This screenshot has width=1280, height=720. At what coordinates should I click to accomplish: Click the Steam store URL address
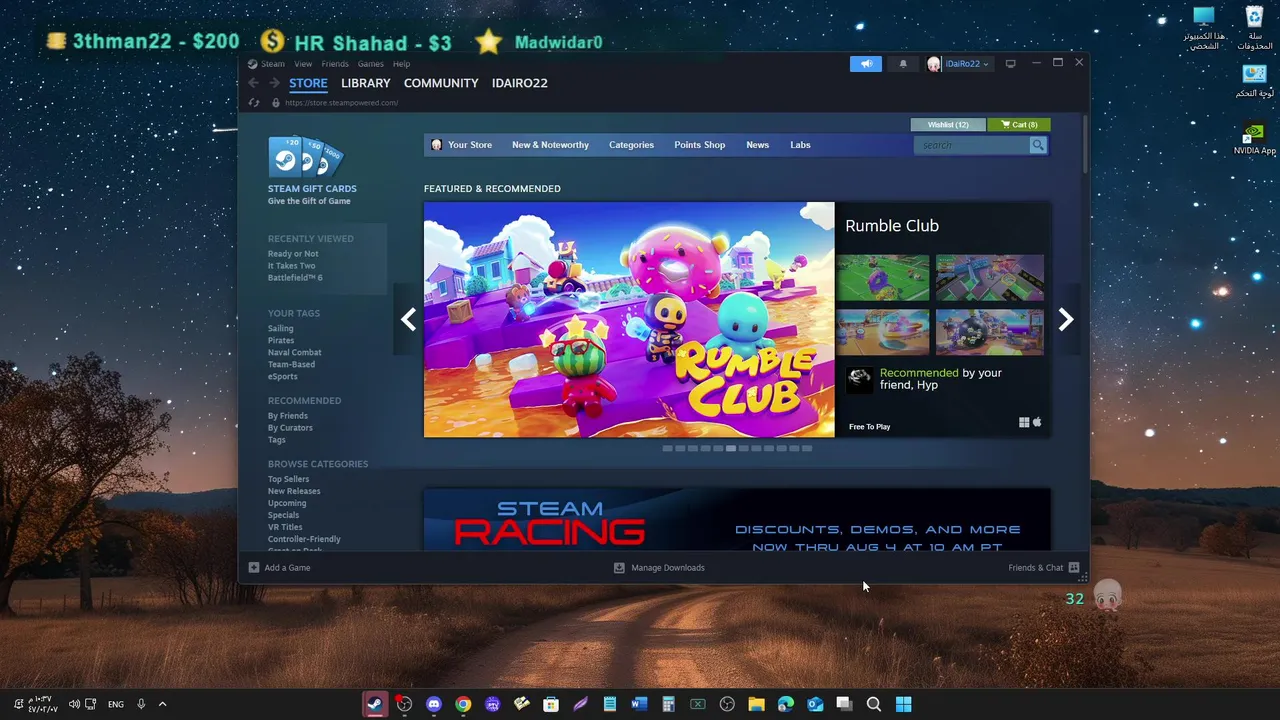(341, 103)
